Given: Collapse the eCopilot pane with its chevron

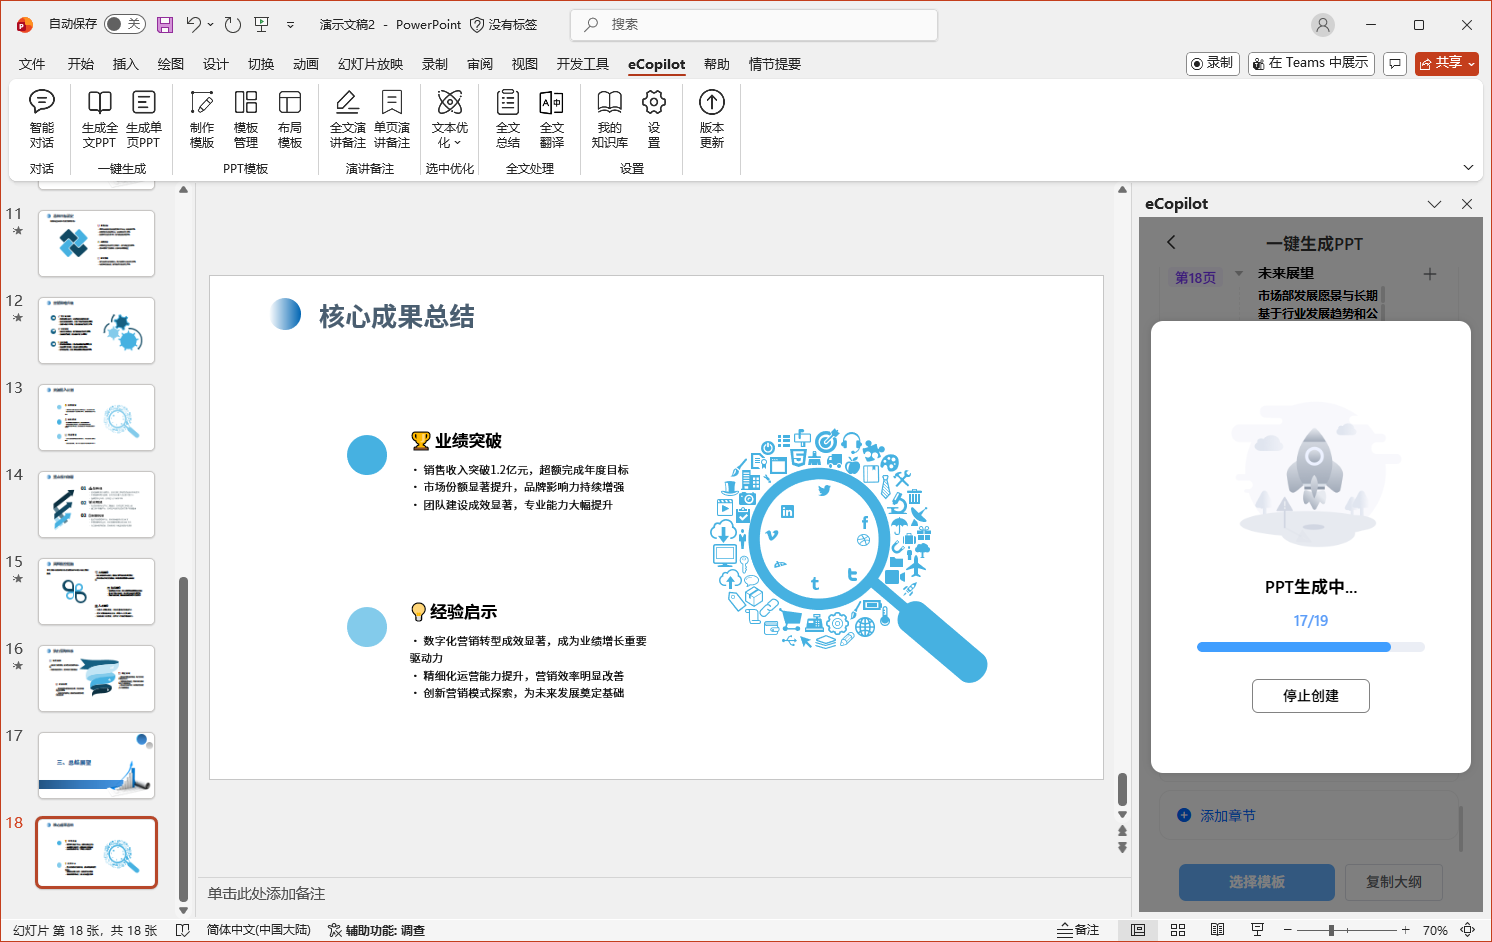Looking at the screenshot, I should 1435,203.
